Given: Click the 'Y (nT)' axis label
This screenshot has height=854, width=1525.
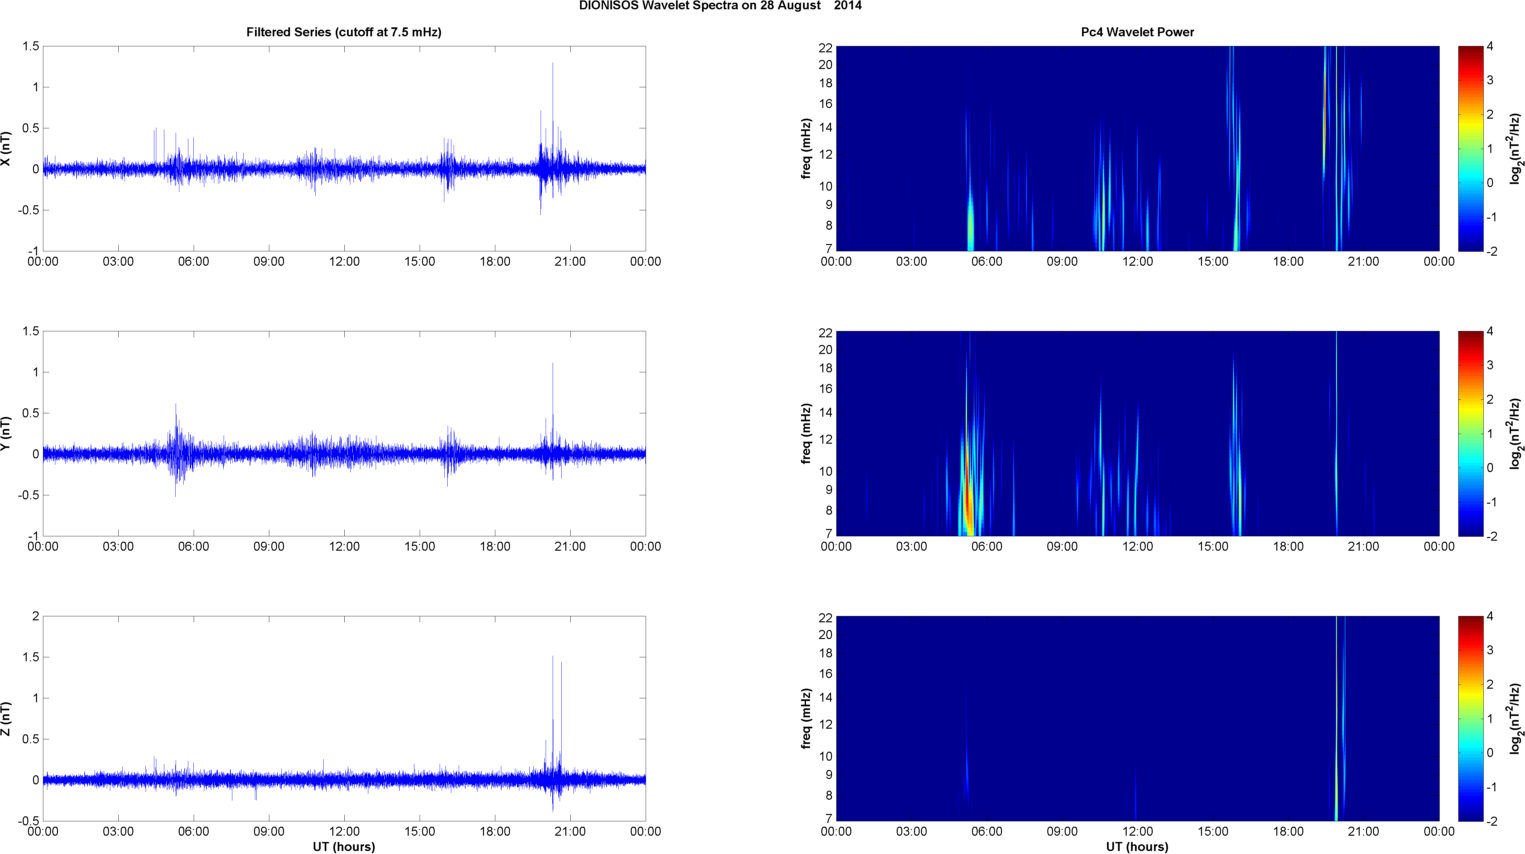Looking at the screenshot, I should [7, 434].
